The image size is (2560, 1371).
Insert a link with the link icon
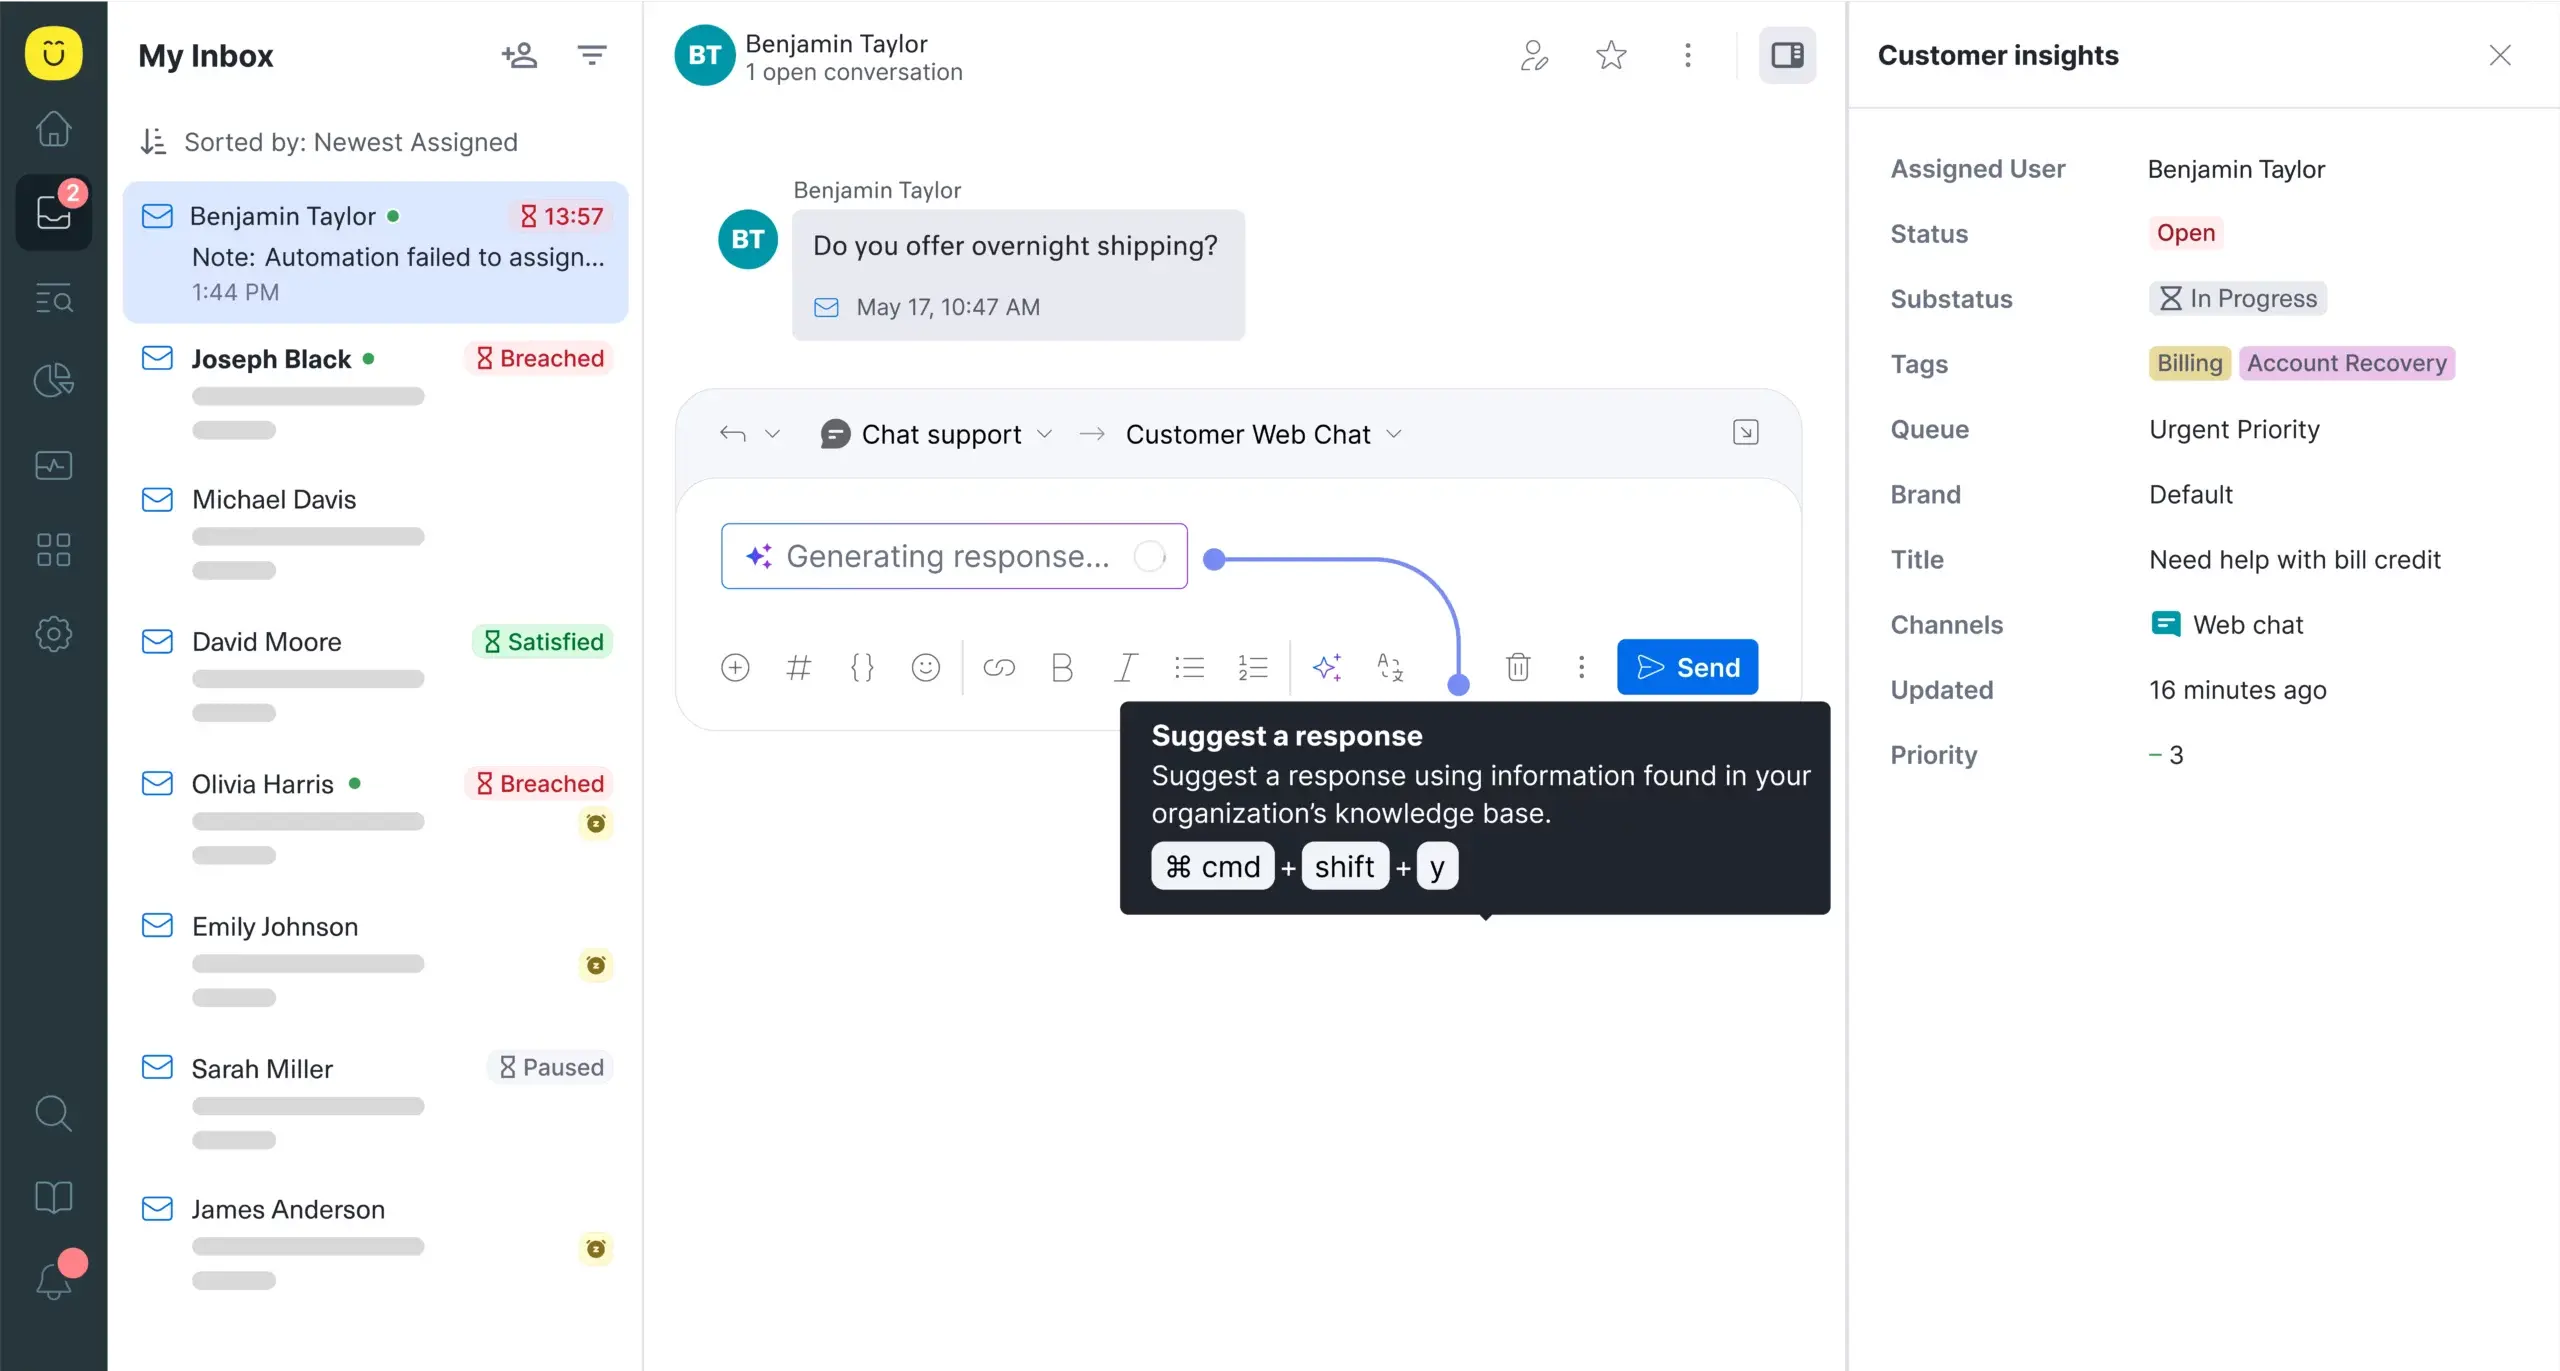click(x=999, y=667)
